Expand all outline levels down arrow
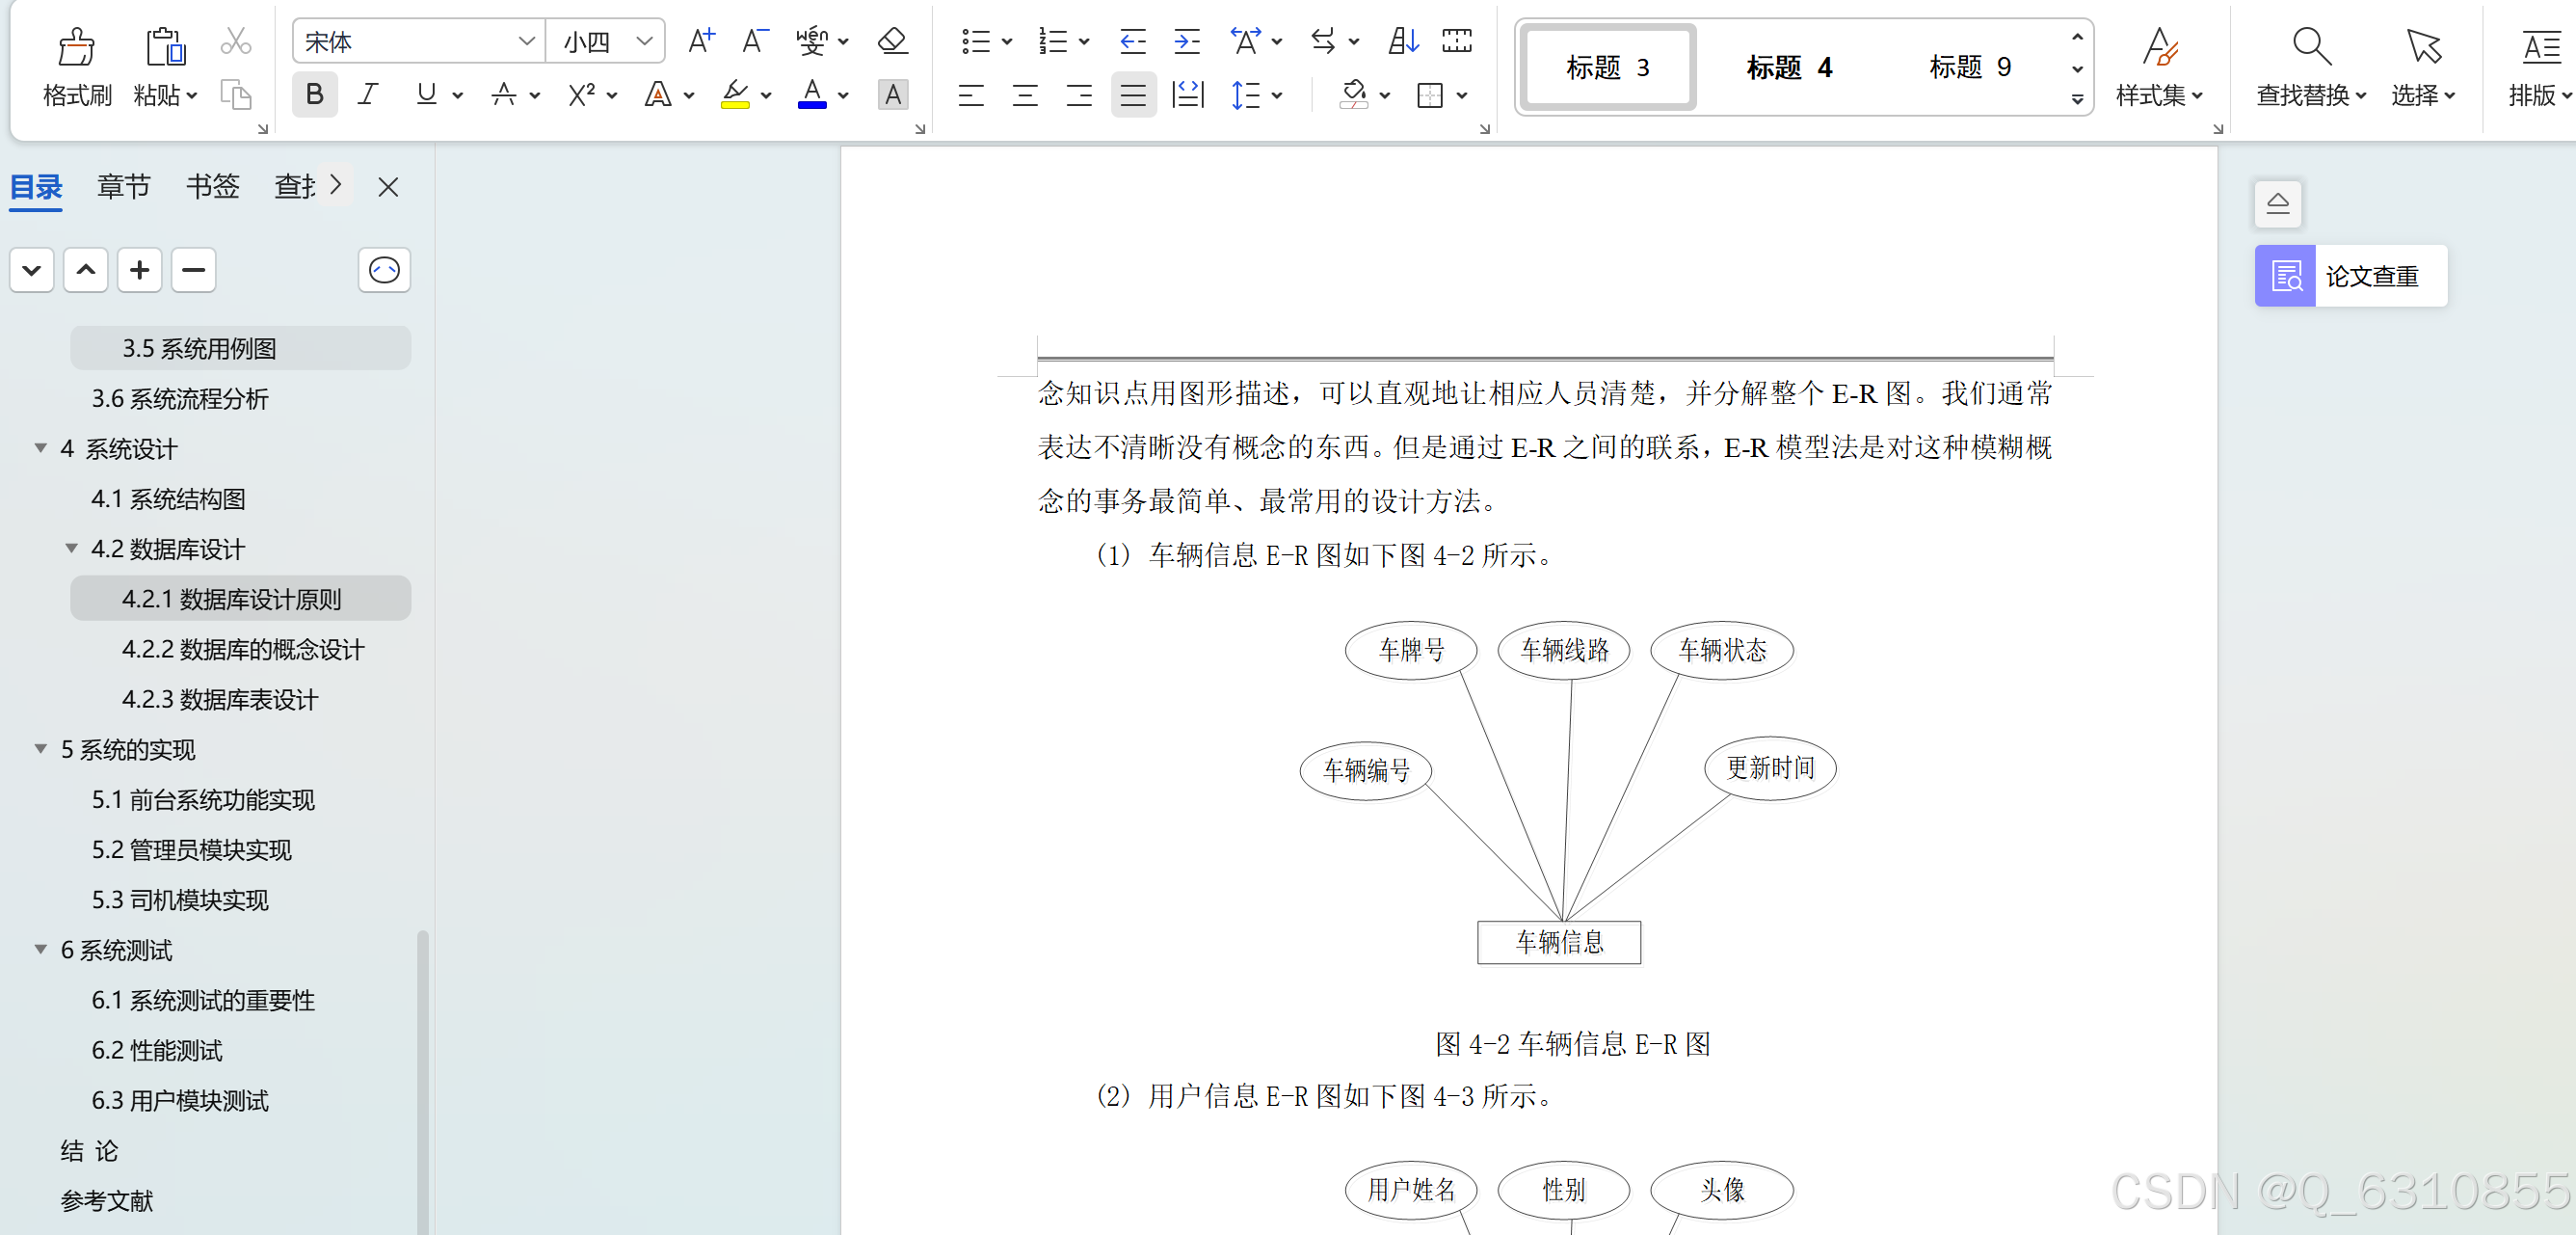Viewport: 2576px width, 1235px height. (32, 270)
